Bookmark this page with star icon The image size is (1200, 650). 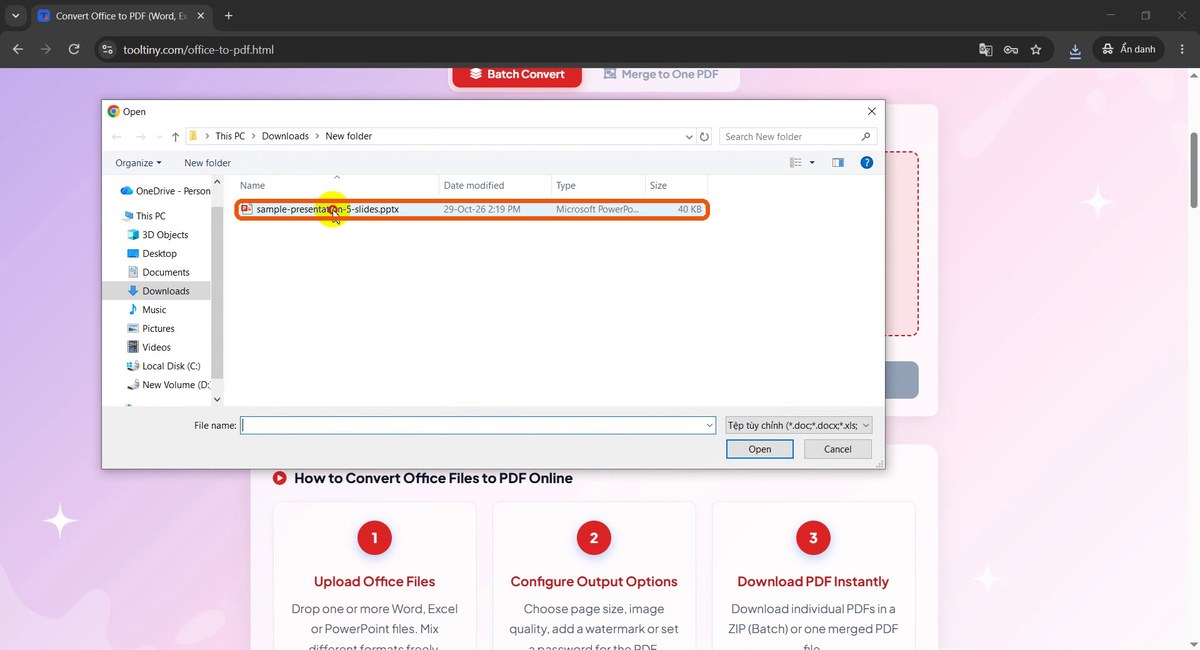pyautogui.click(x=1036, y=49)
